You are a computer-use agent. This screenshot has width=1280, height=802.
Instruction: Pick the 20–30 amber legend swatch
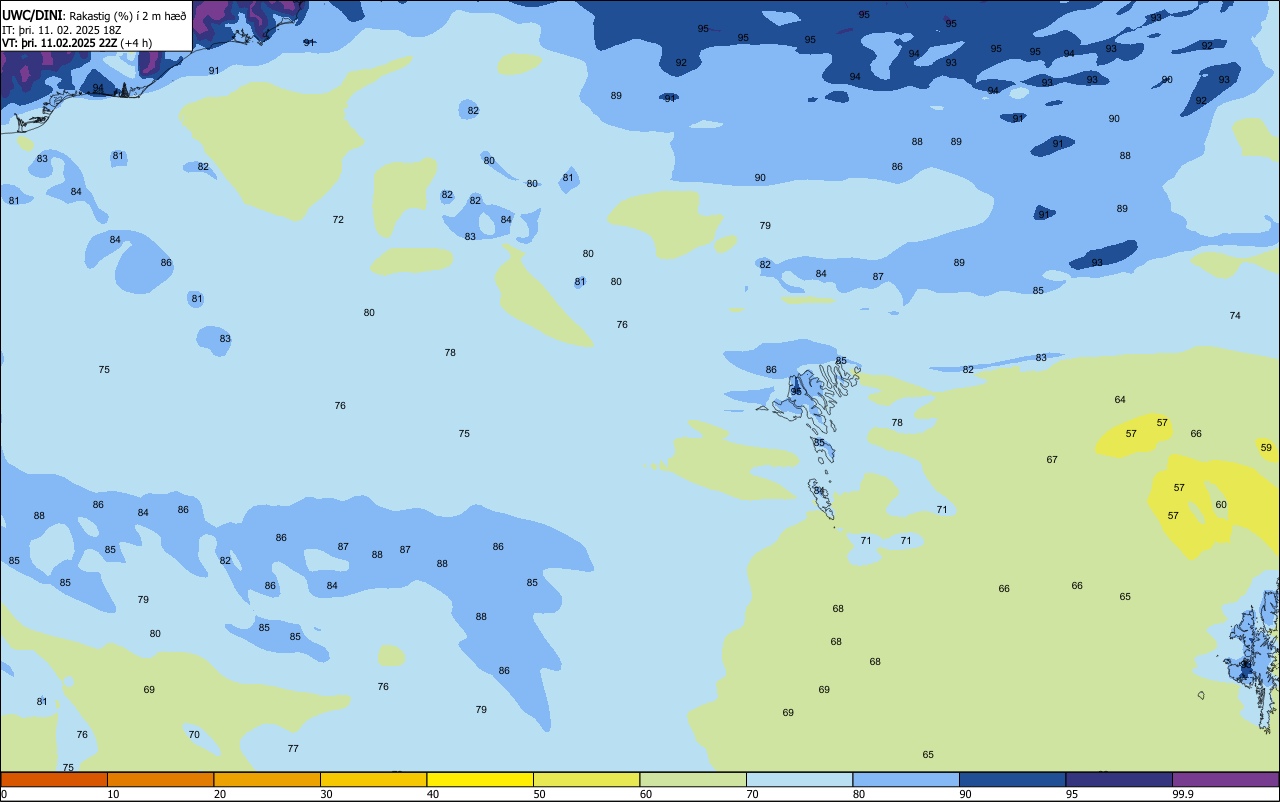267,779
